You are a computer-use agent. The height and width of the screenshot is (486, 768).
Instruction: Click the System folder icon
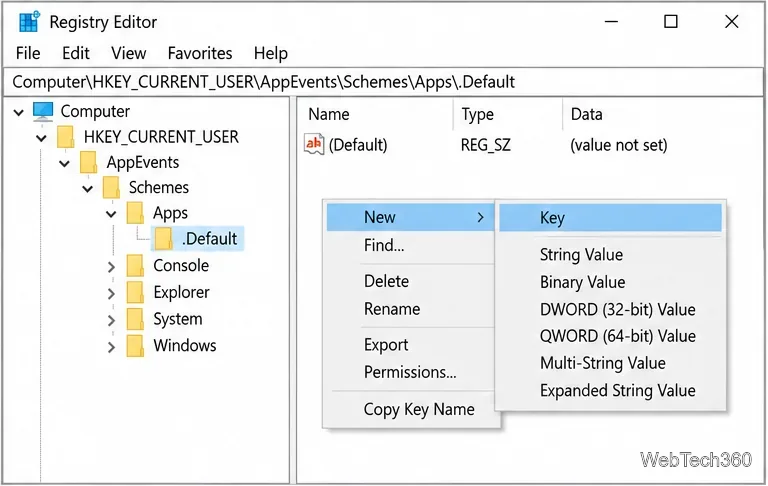point(135,319)
